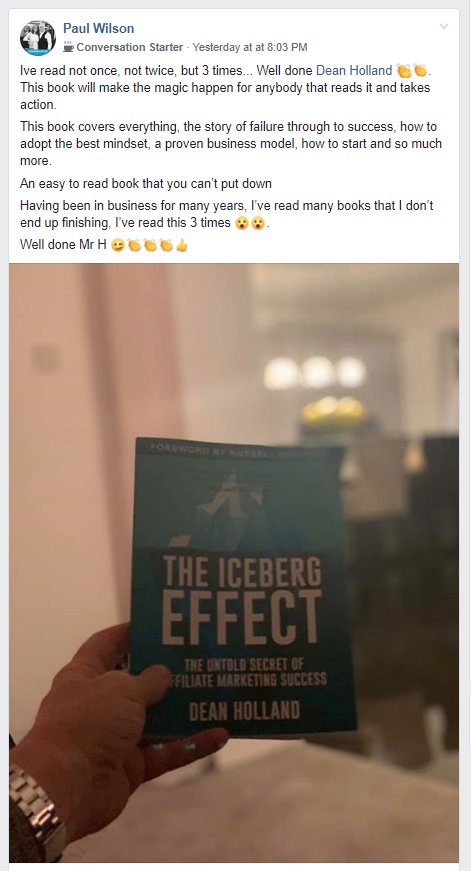
Task: Expand the post options chevron
Action: 443,26
